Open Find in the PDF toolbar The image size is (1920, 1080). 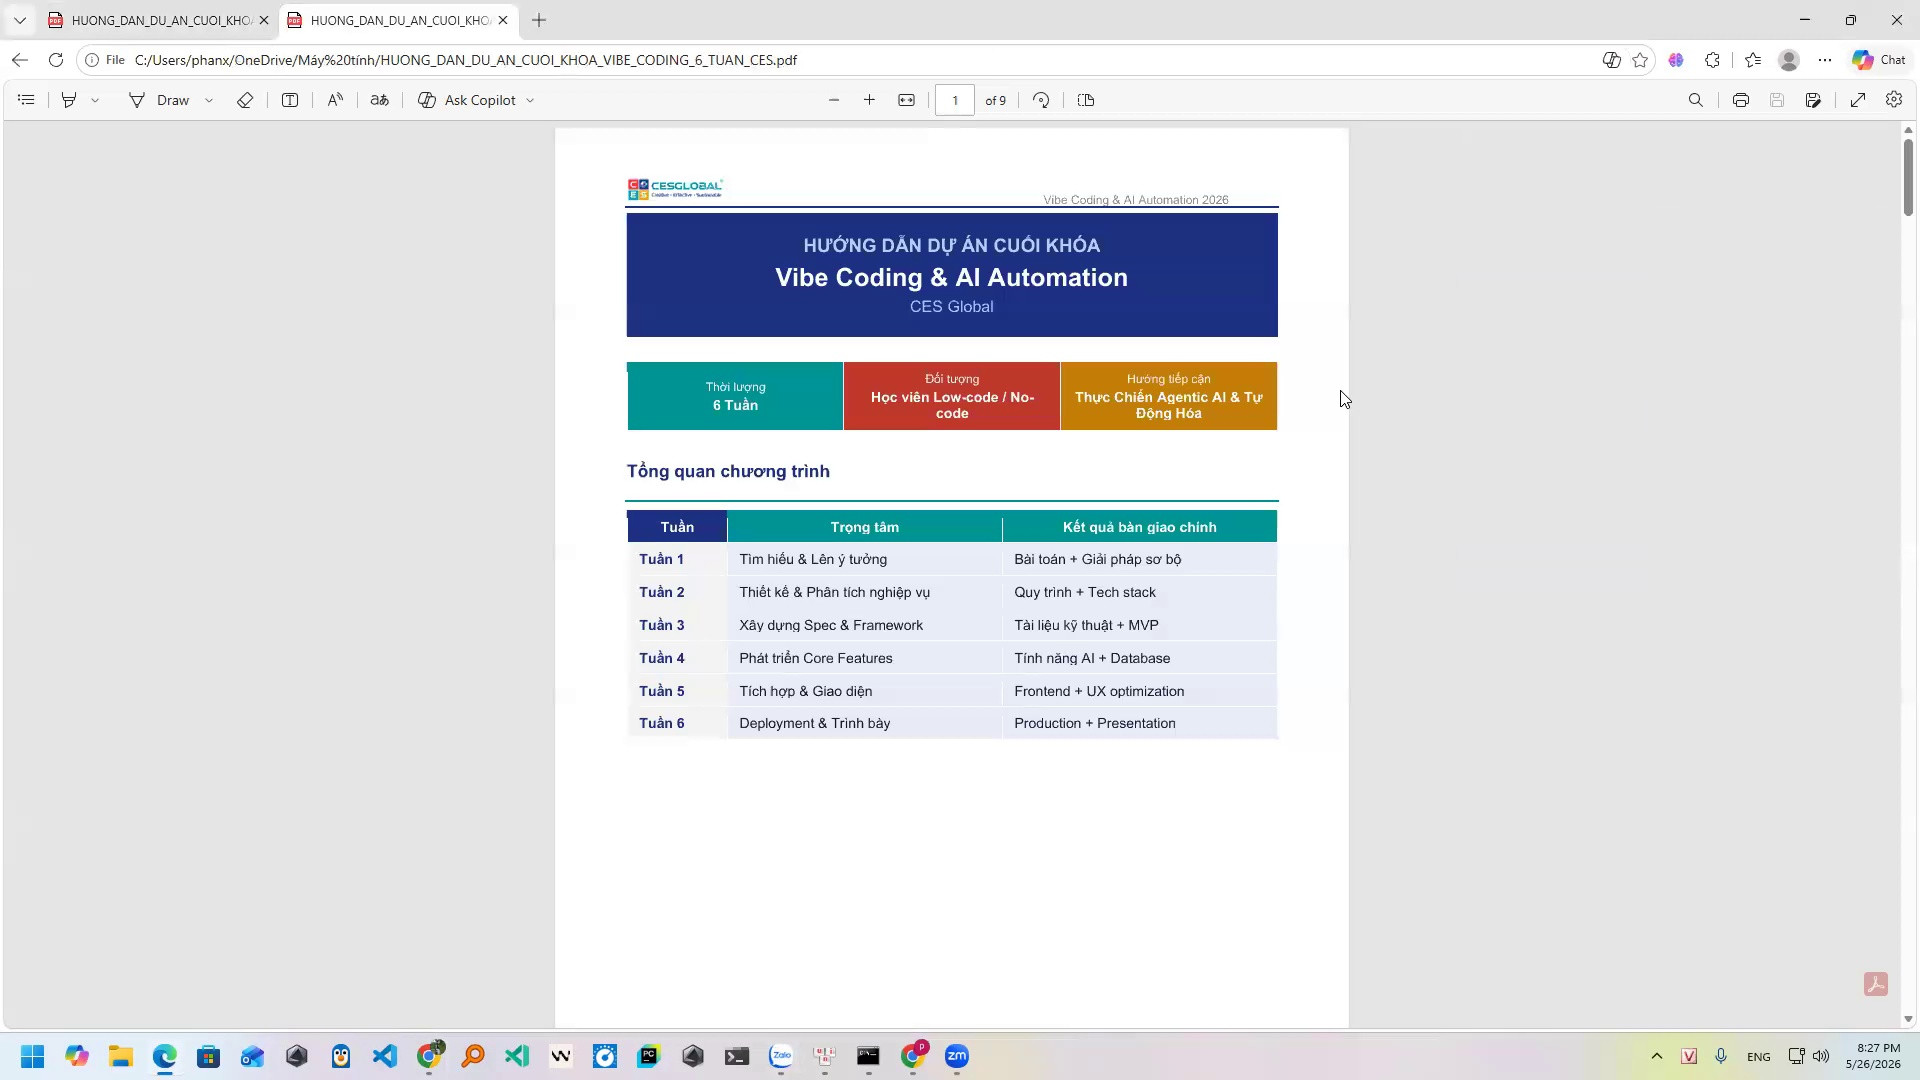(1696, 100)
